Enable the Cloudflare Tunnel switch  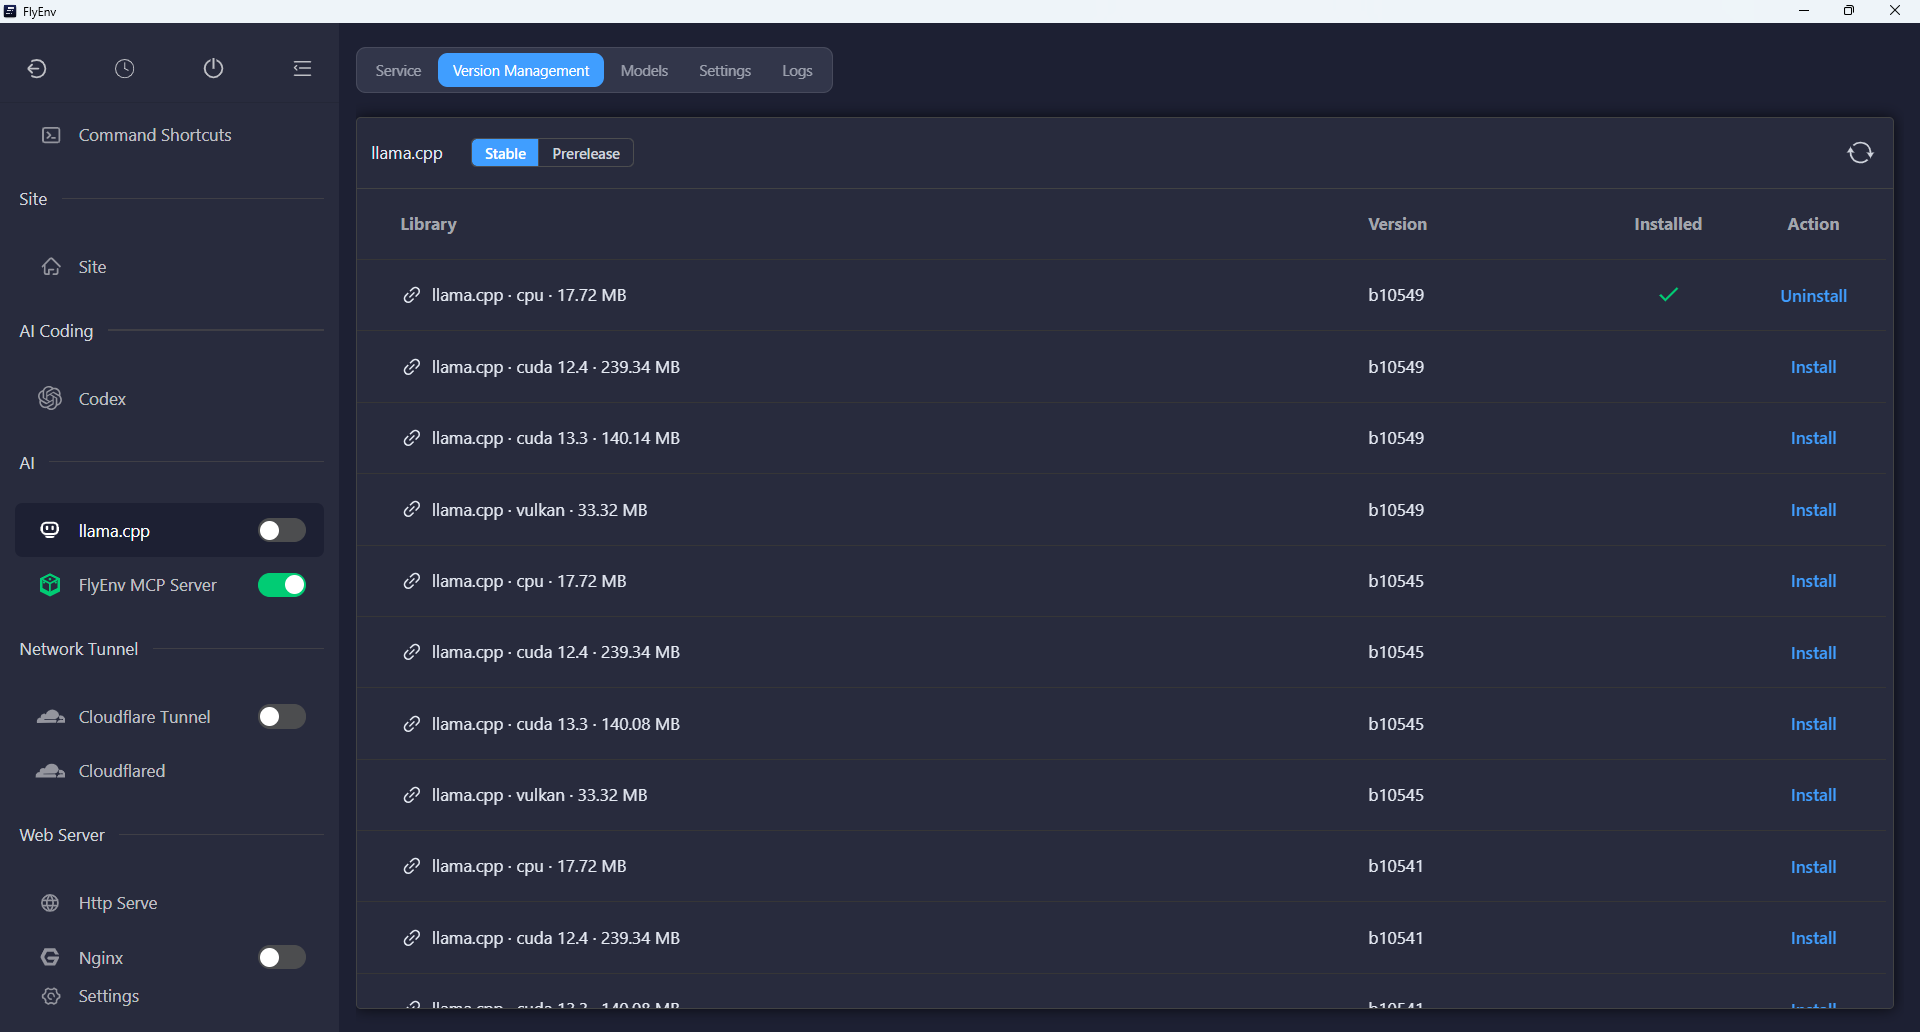point(282,717)
